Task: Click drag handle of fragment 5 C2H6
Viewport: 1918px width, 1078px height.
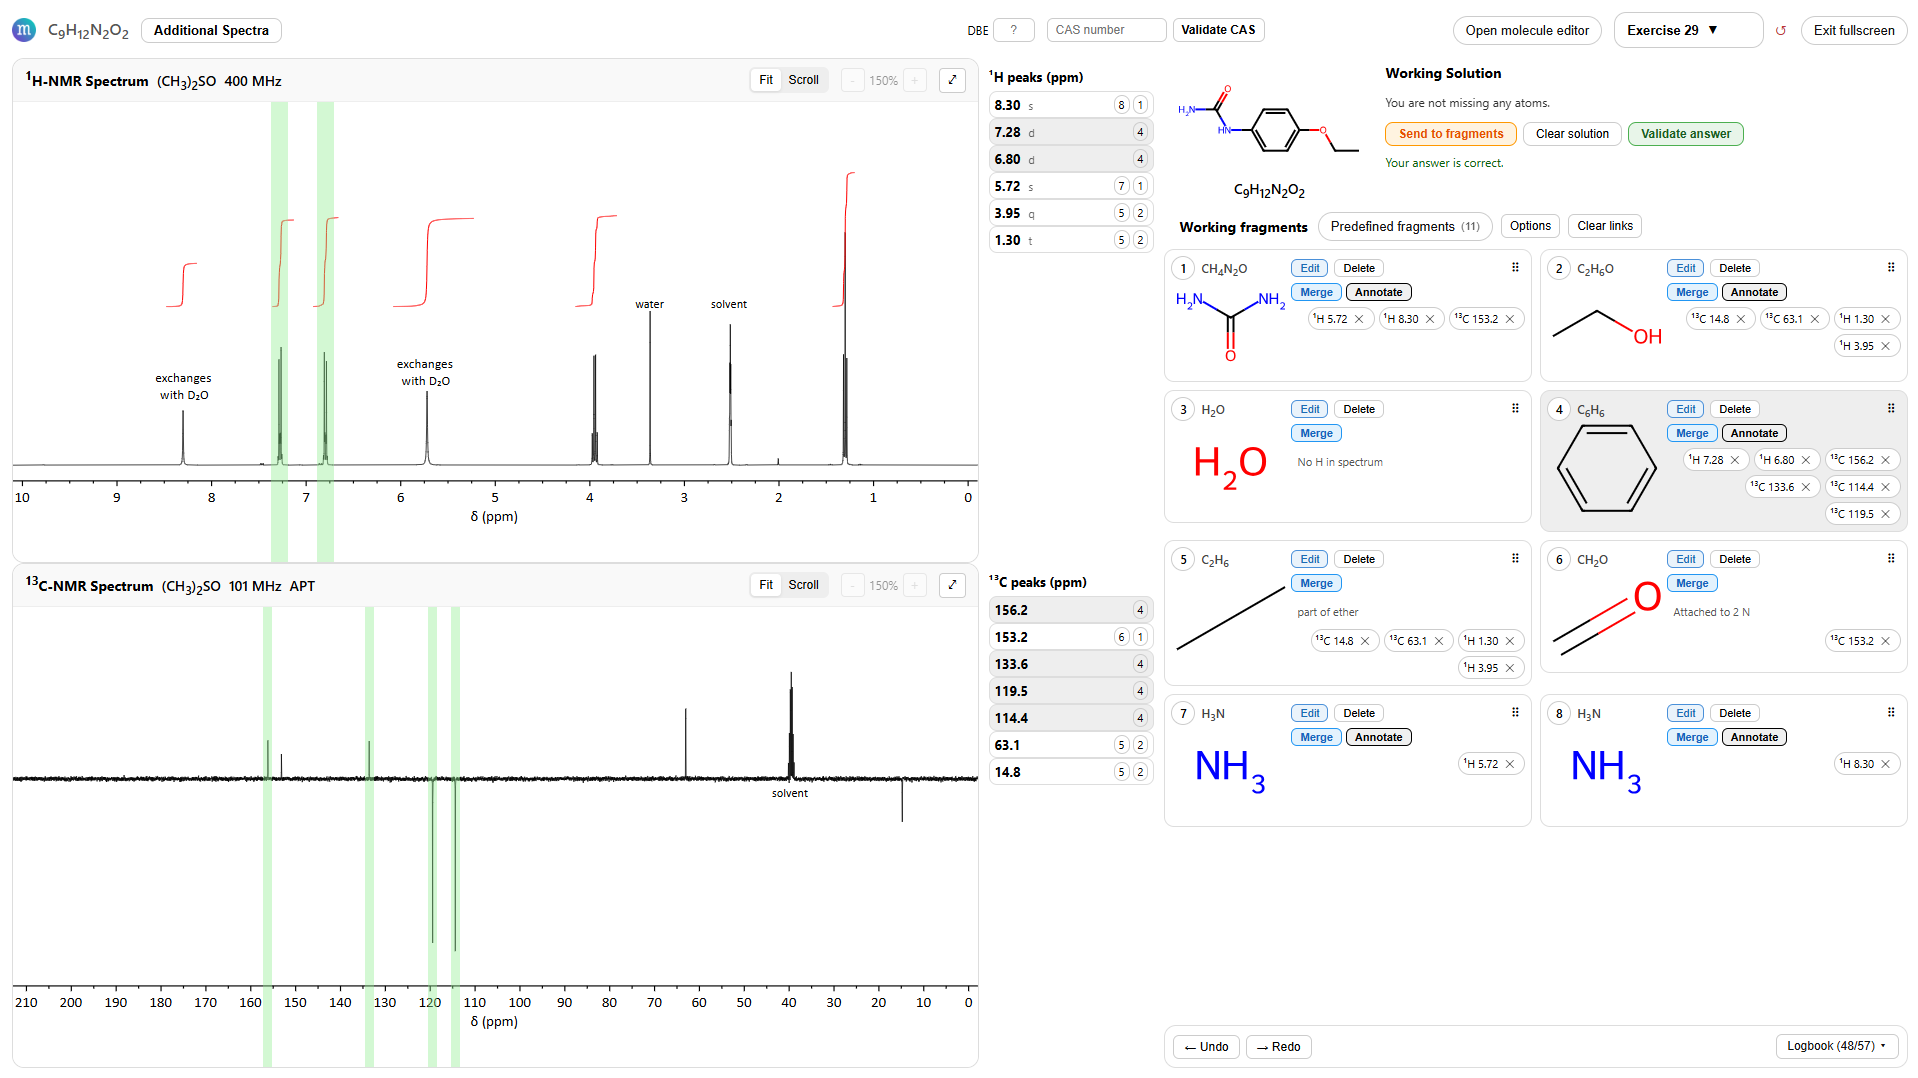Action: [x=1515, y=558]
